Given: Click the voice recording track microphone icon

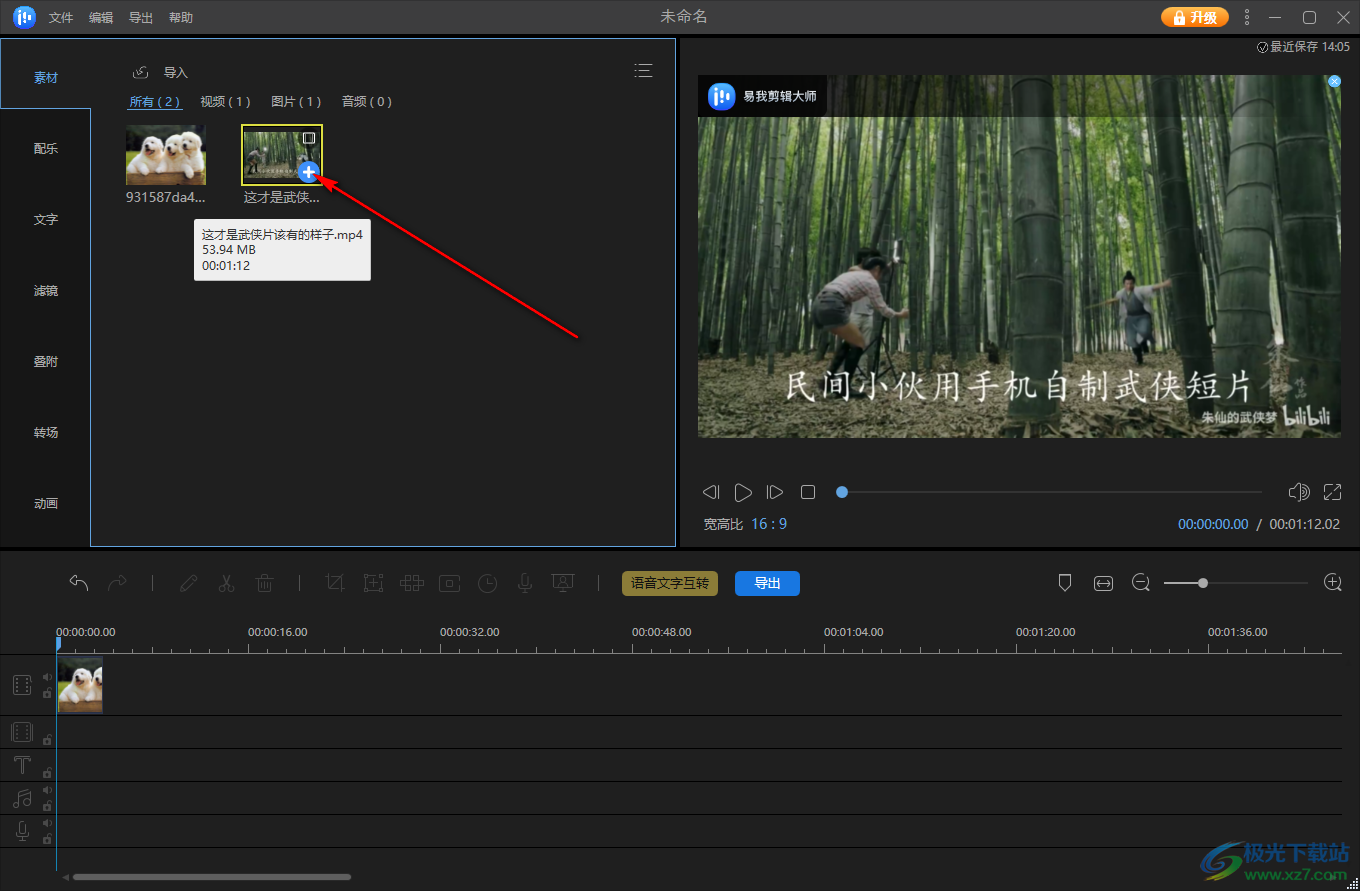Looking at the screenshot, I should [x=22, y=831].
